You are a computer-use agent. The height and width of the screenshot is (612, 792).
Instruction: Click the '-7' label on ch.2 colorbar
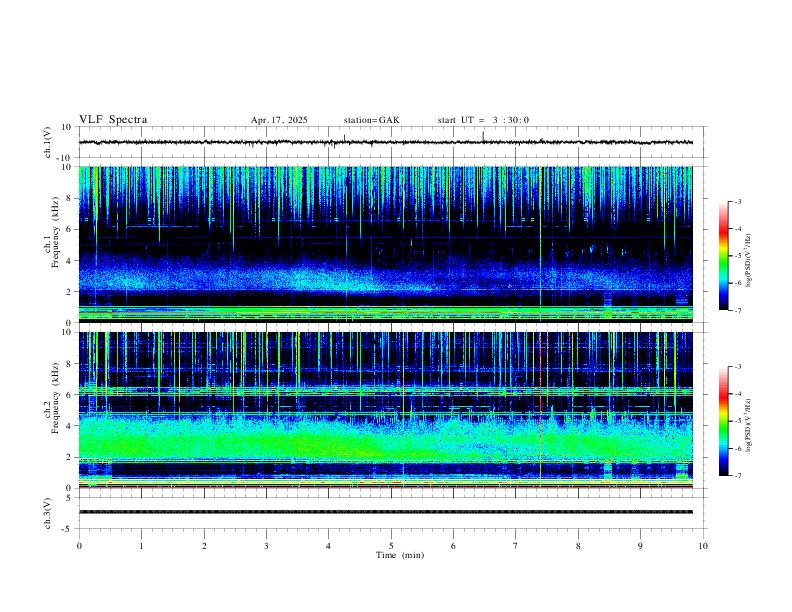(x=737, y=476)
